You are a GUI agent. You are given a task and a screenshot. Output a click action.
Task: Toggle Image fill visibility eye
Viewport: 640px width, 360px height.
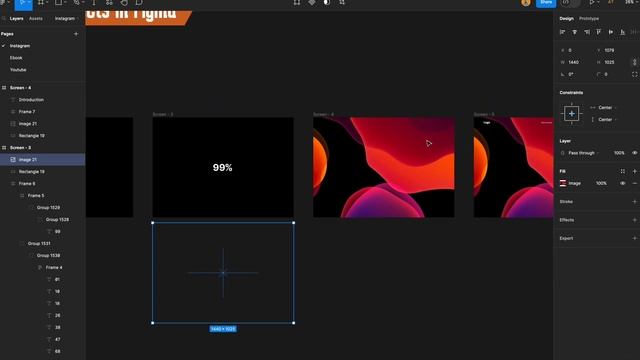click(x=622, y=183)
